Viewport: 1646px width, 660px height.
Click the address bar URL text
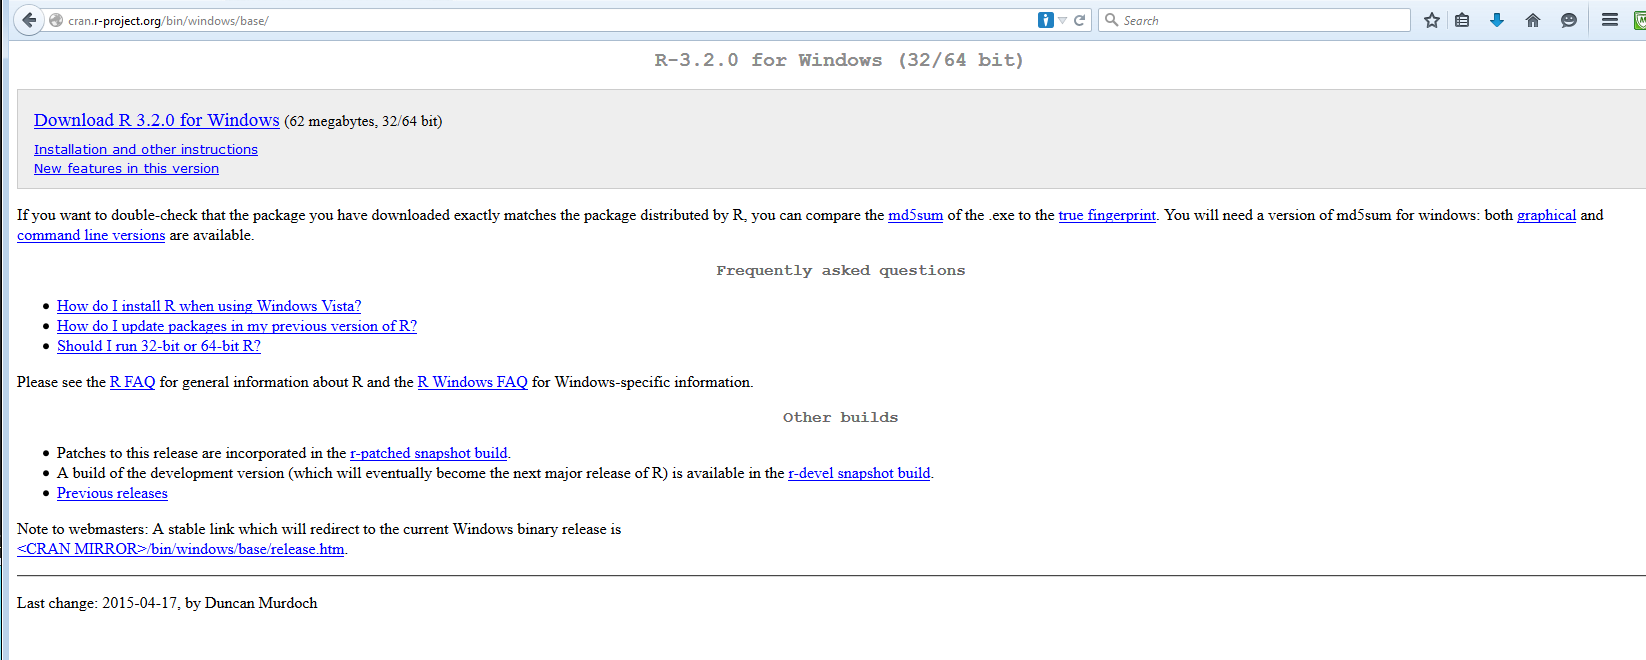coord(168,20)
